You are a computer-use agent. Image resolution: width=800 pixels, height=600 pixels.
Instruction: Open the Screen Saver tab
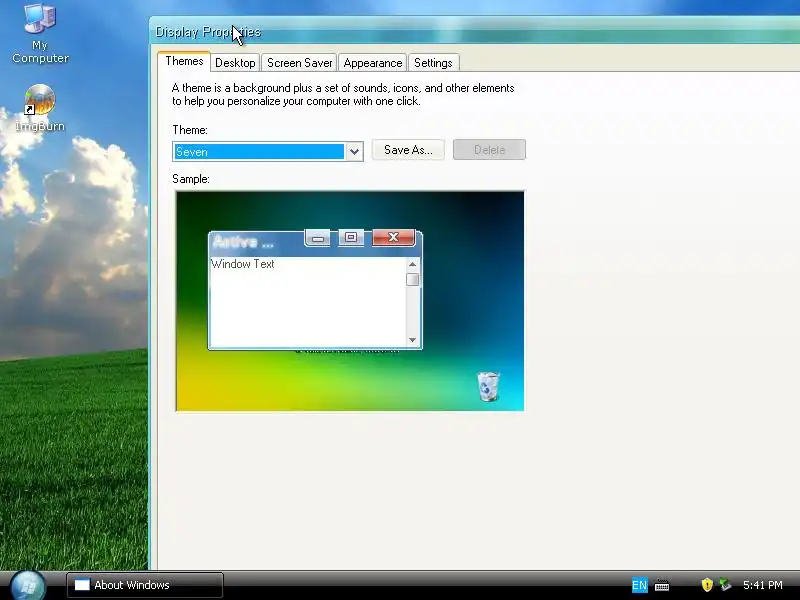[299, 63]
